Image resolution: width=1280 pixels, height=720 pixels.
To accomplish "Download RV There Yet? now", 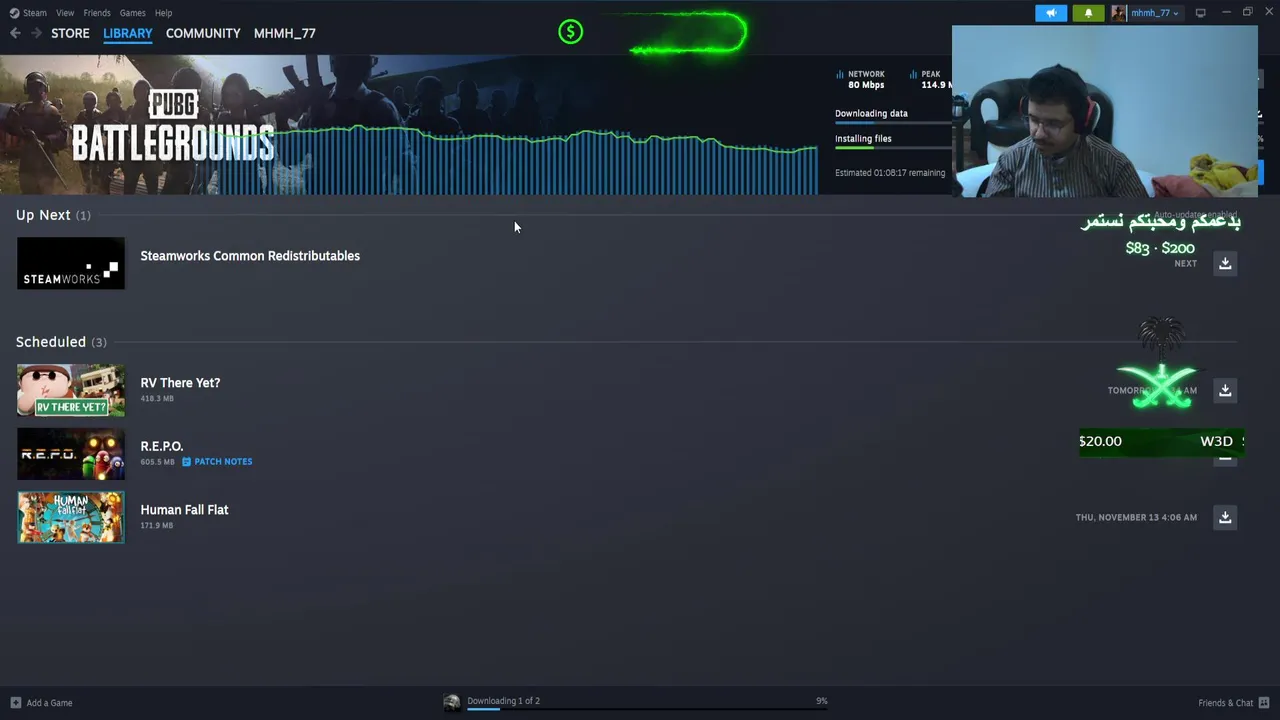I will [1225, 390].
